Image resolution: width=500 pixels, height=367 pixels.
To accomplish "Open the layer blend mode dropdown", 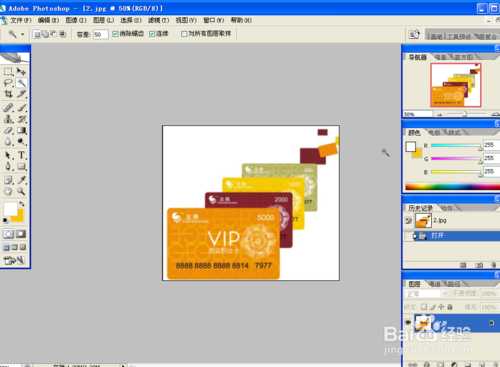I will [x=428, y=294].
